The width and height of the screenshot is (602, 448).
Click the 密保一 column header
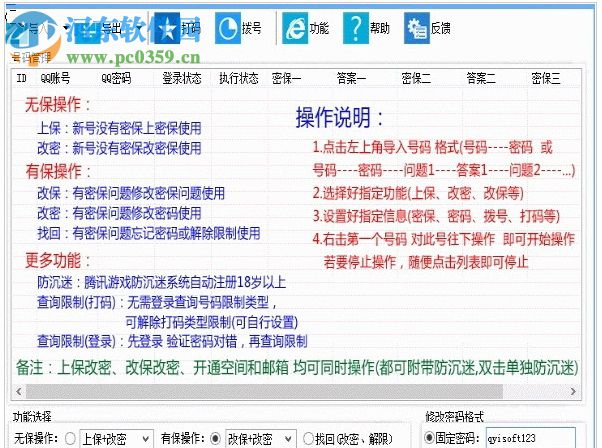coord(286,78)
